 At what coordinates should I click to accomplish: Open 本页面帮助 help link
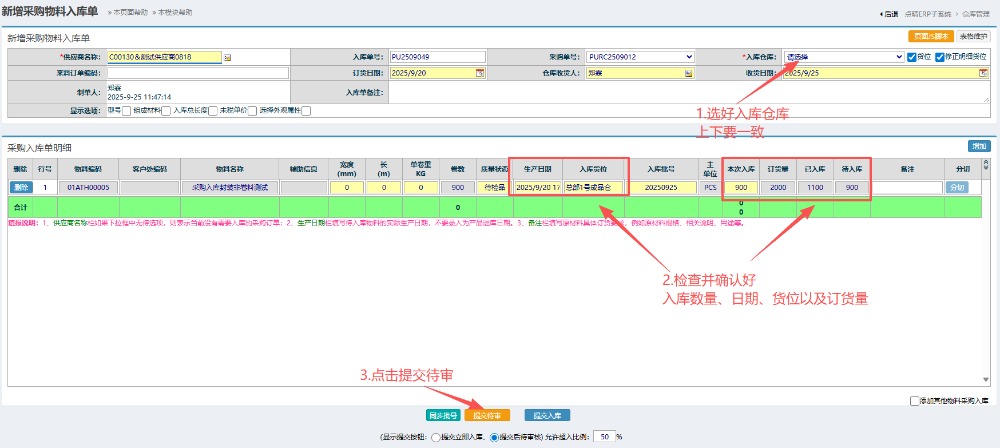(x=128, y=12)
